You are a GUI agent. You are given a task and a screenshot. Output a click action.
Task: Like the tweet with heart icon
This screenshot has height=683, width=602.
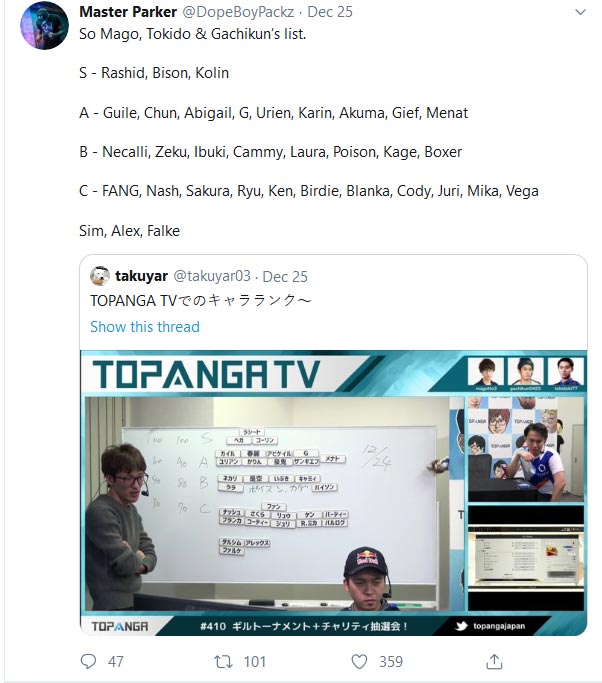pyautogui.click(x=359, y=662)
